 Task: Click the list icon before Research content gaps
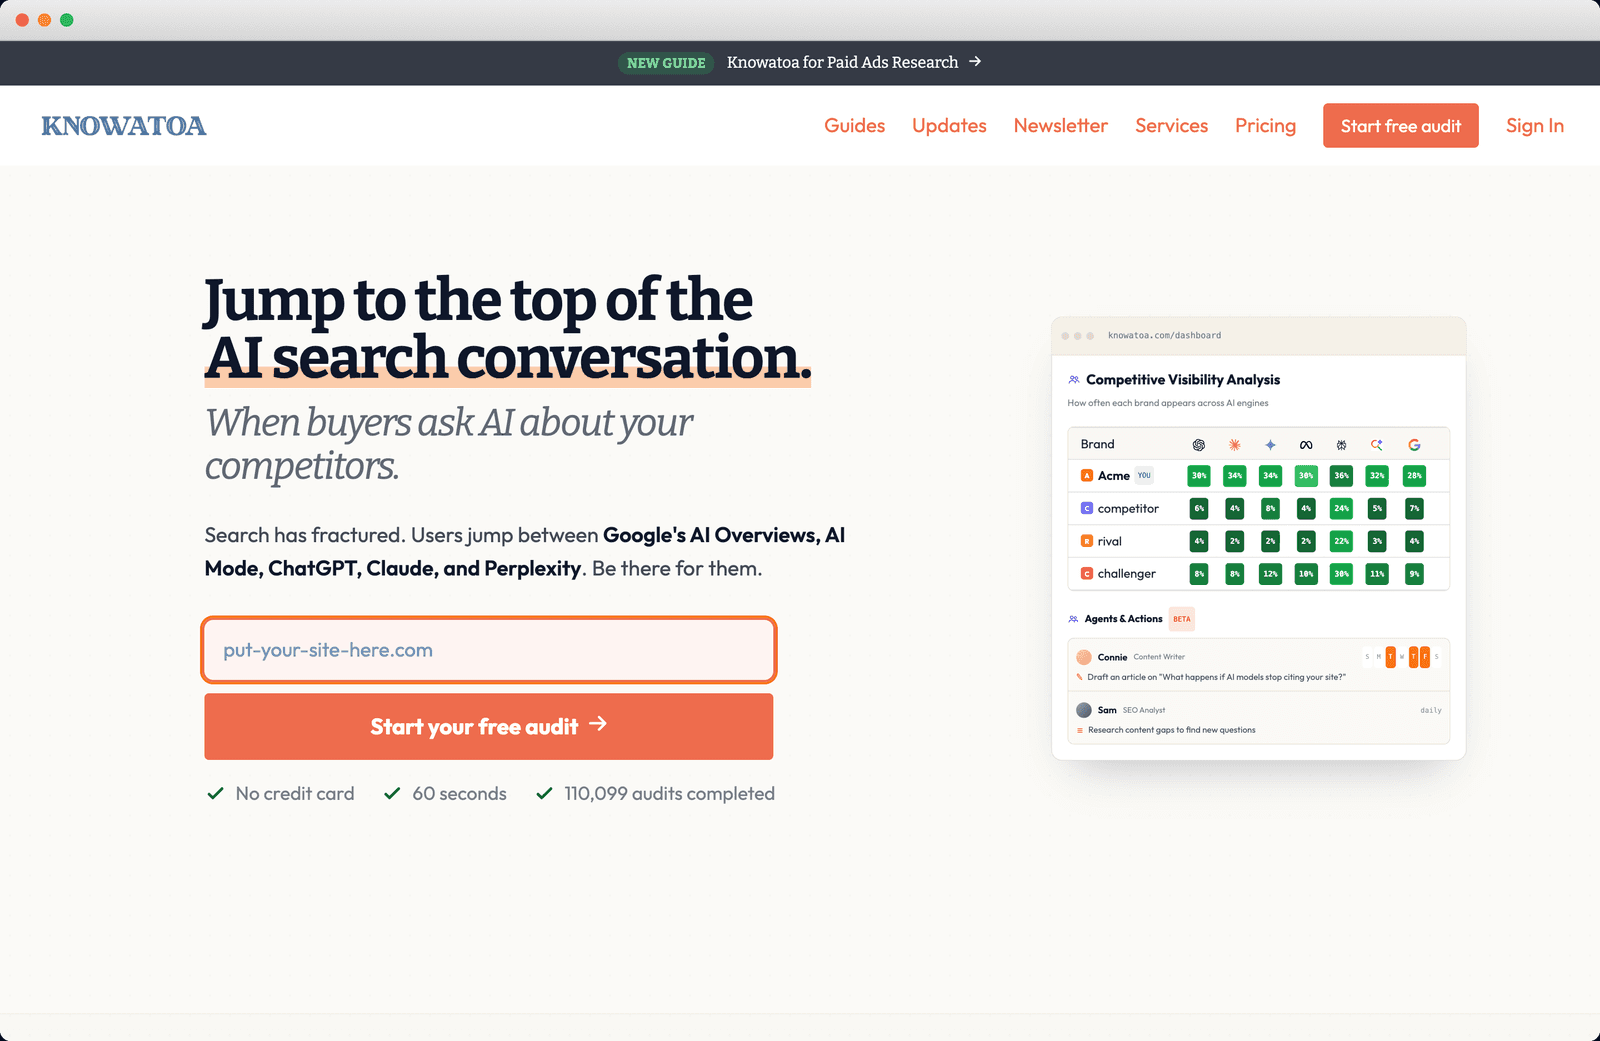coord(1080,730)
